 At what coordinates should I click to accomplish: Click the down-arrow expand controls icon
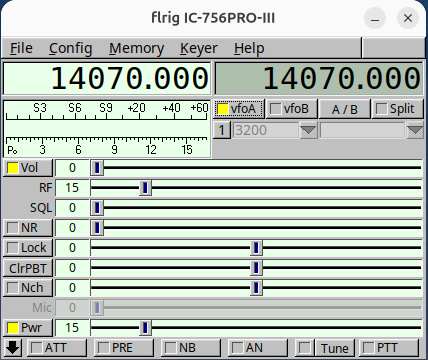13,348
